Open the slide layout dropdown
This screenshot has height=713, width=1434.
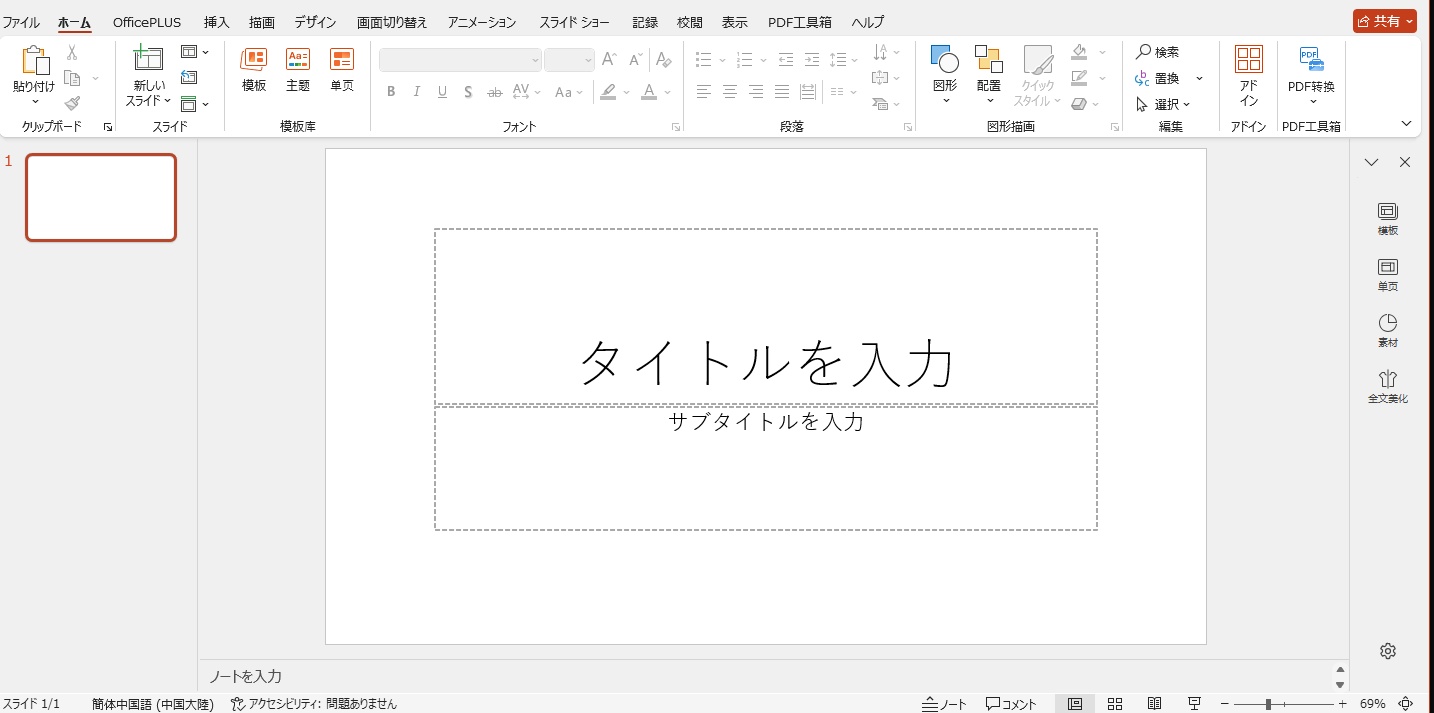click(195, 52)
